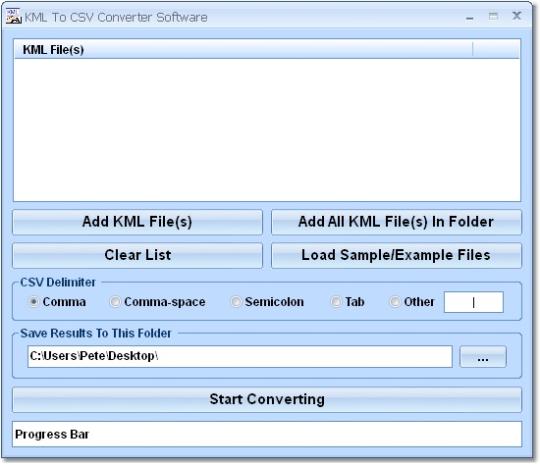Close the KML To CSV Converter window
This screenshot has width=540, height=465.
pos(517,16)
